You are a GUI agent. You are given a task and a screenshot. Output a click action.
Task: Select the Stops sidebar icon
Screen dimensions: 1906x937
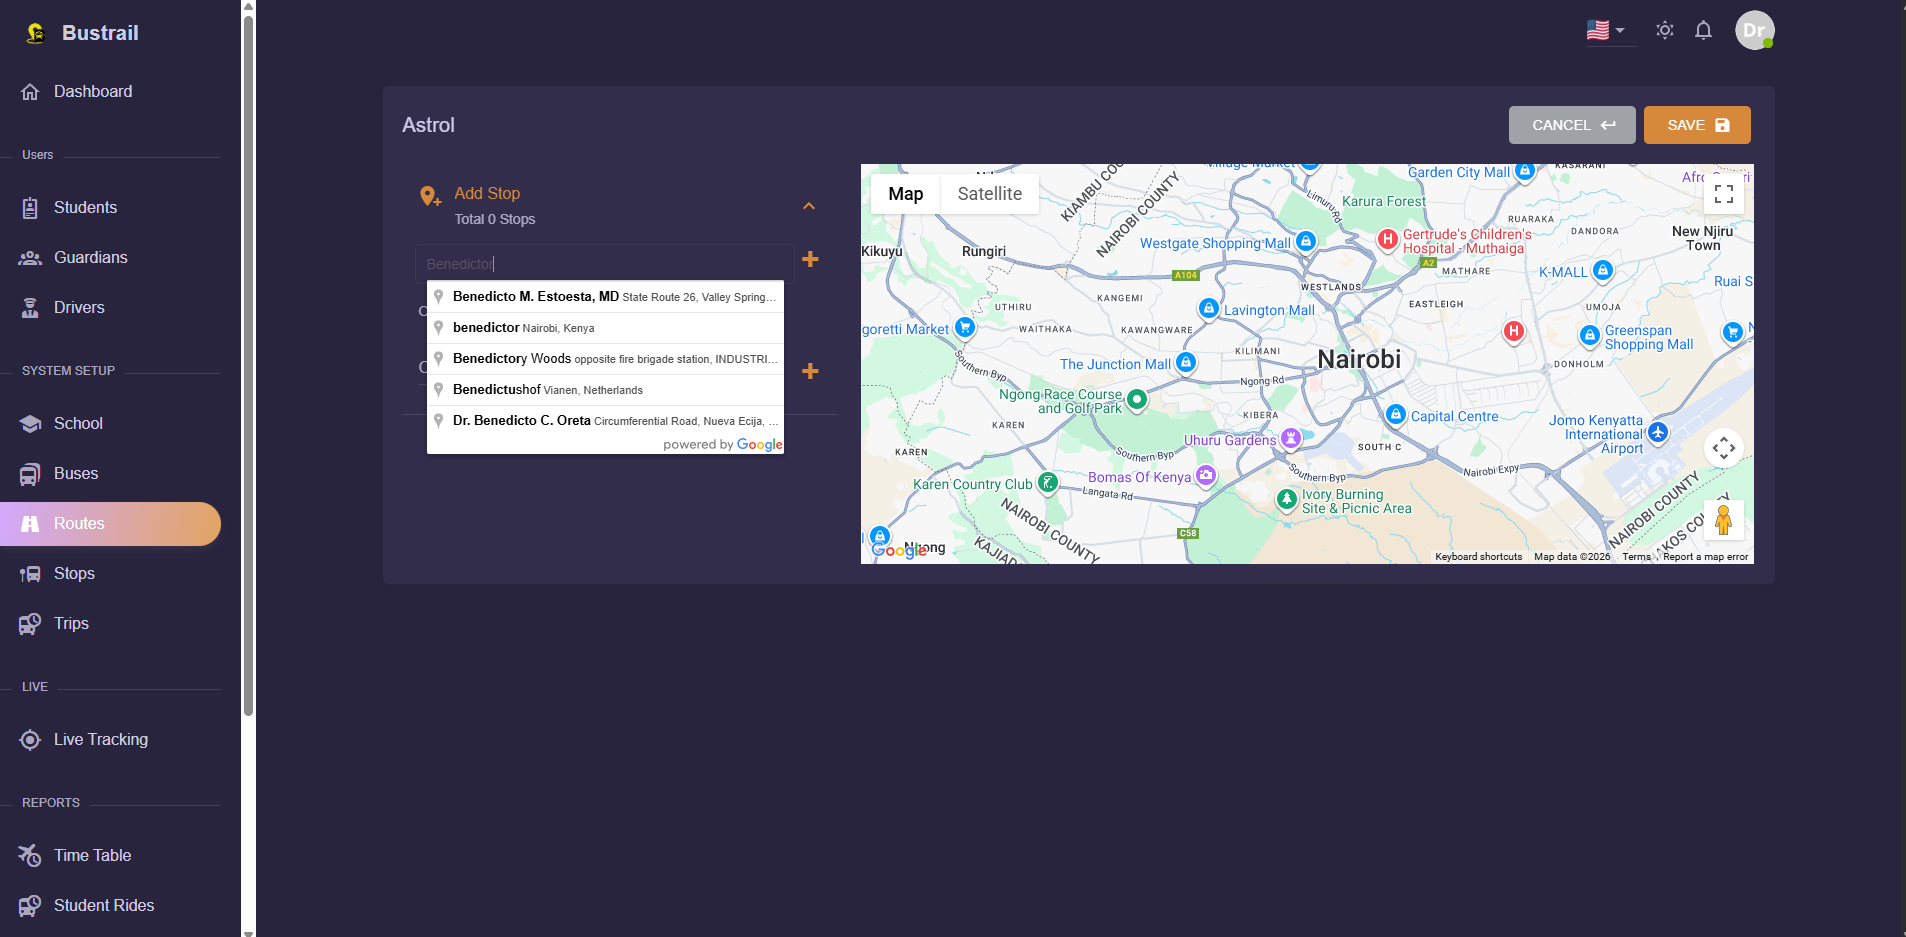[x=30, y=573]
